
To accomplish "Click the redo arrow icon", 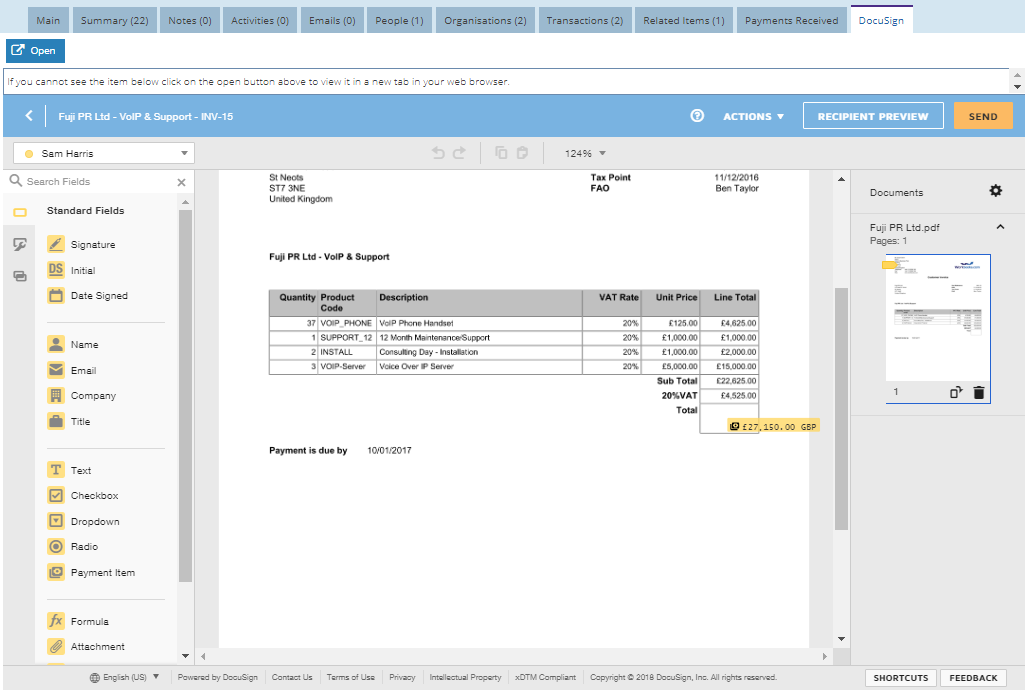I will 460,153.
